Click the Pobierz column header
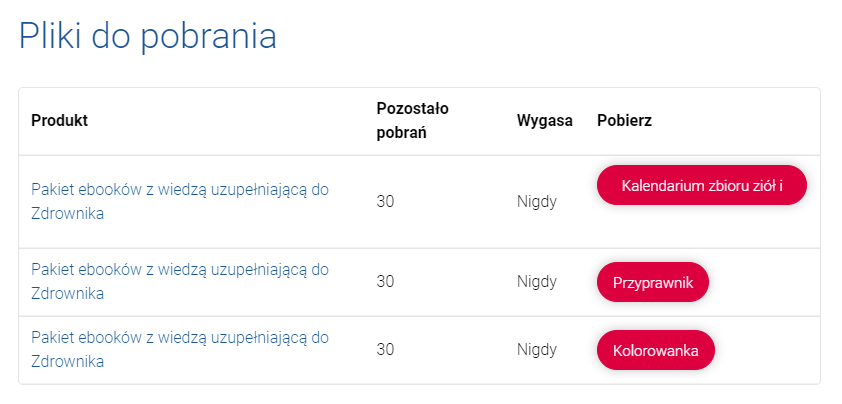Screen dimensions: 842x404 pos(625,120)
